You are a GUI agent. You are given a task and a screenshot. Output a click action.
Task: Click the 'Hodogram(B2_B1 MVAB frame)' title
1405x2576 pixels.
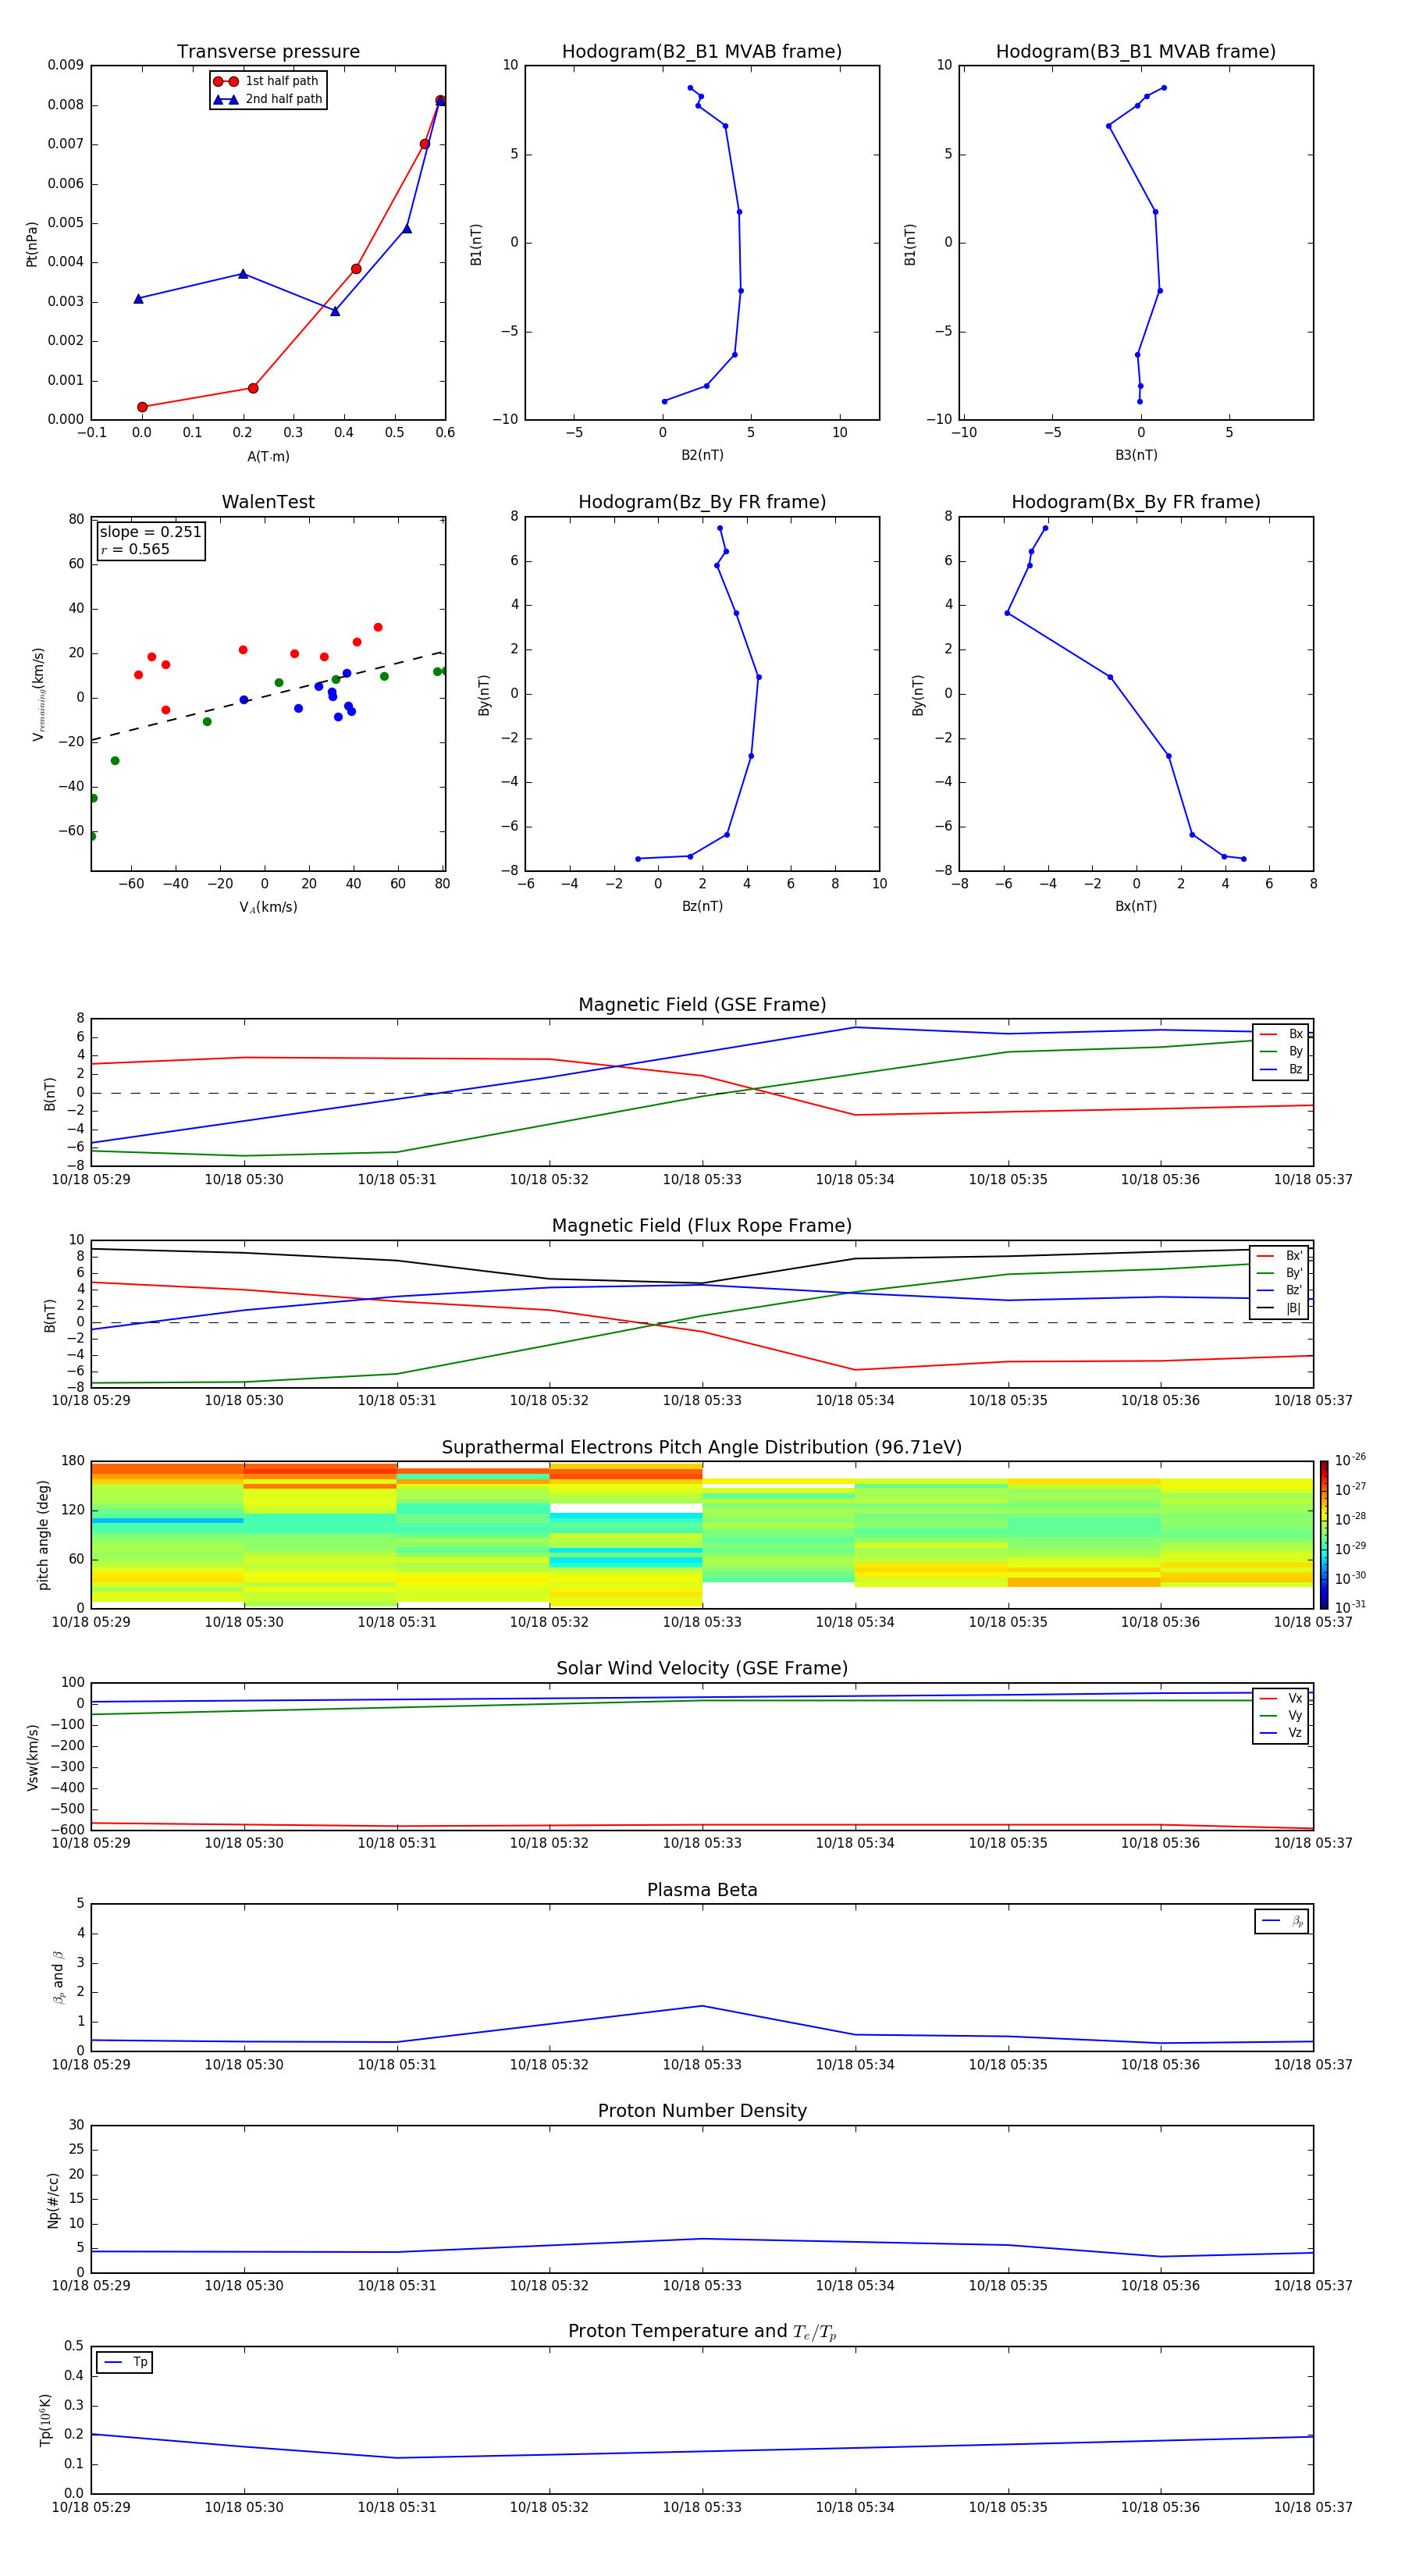(702, 51)
